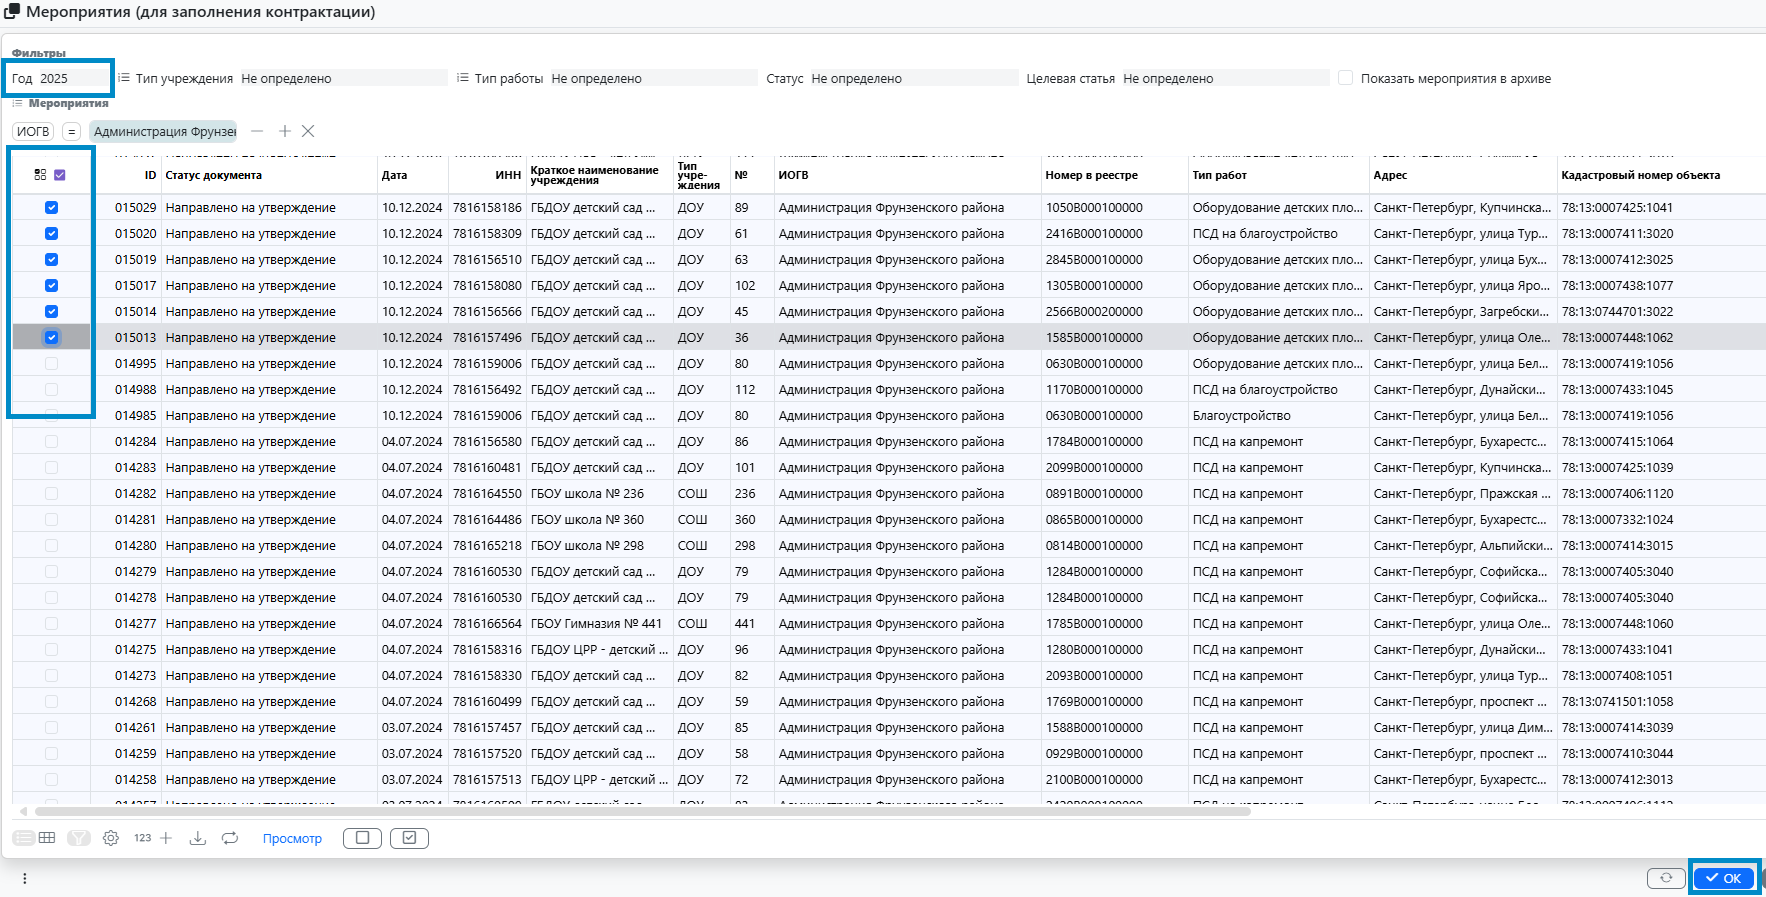
Task: Open the three-dot menu at bottom left
Action: pos(25,878)
